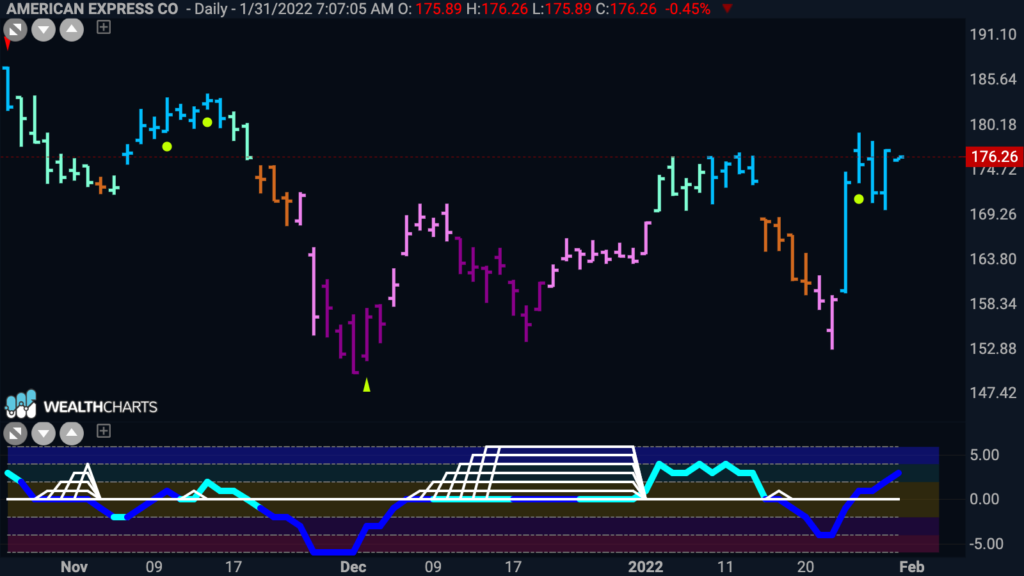1024x576 pixels.
Task: Click the open value O: 175.89
Action: (x=429, y=9)
